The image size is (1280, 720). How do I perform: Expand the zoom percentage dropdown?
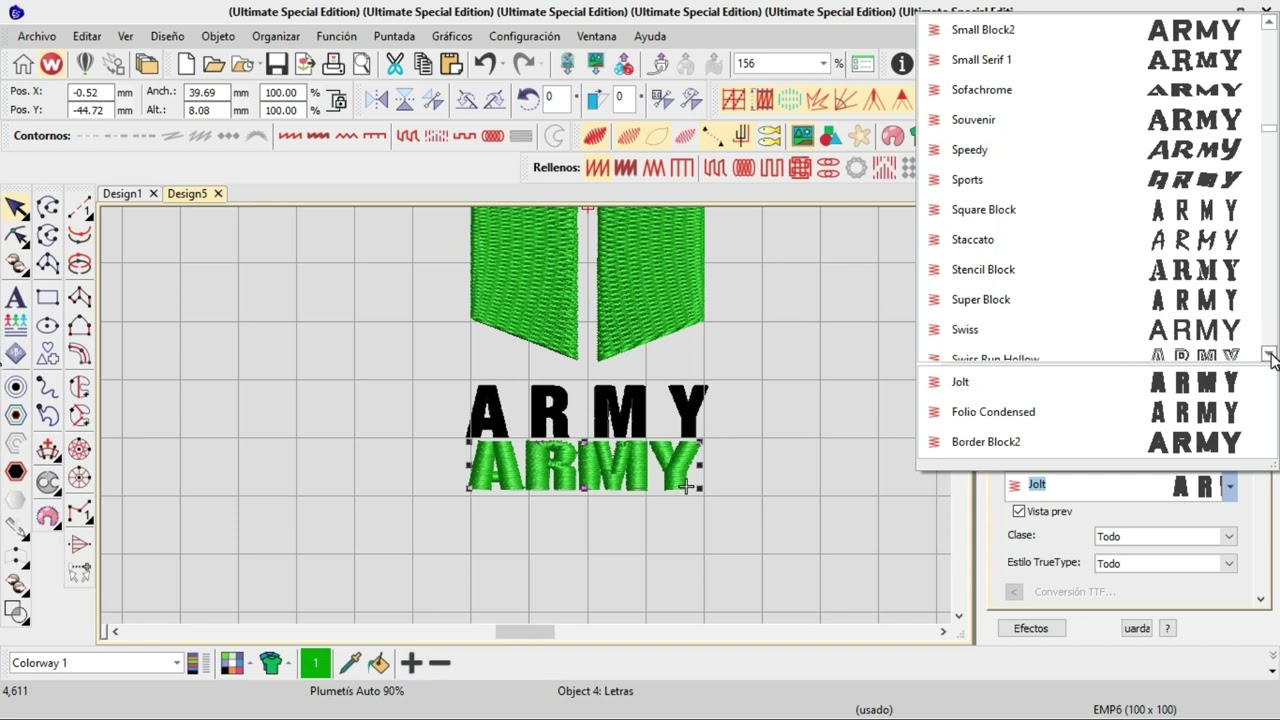pyautogui.click(x=823, y=63)
